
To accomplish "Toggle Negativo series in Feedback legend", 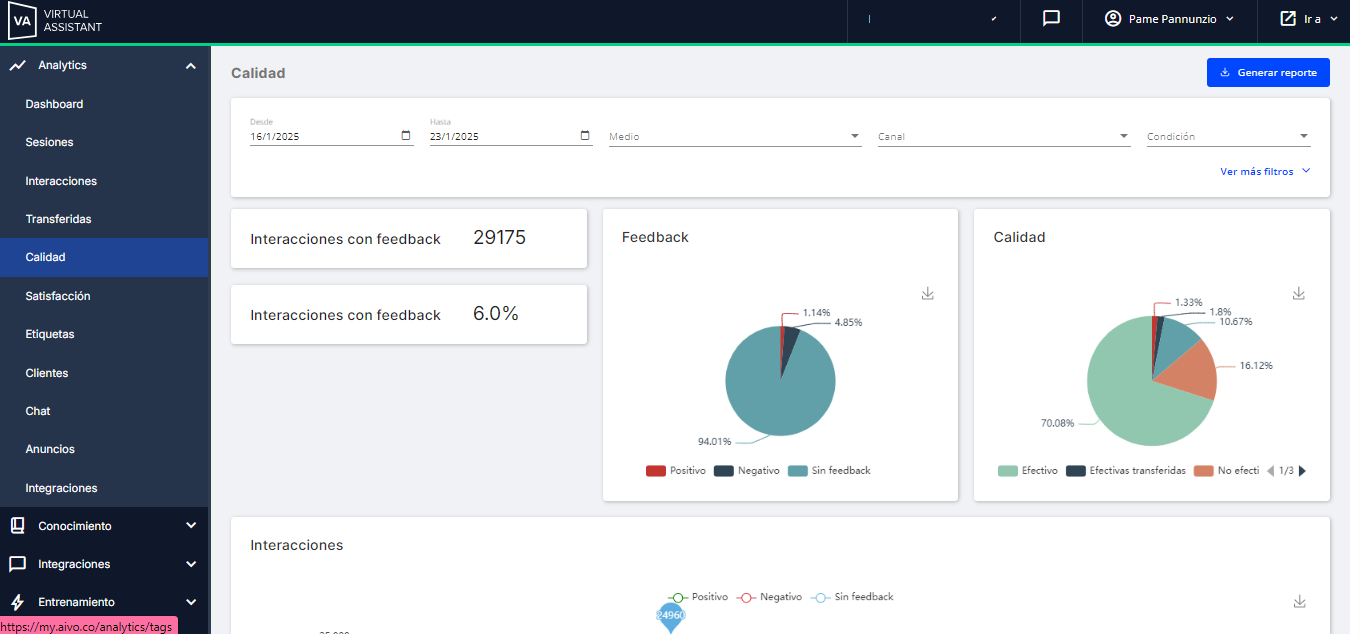I will pyautogui.click(x=746, y=471).
